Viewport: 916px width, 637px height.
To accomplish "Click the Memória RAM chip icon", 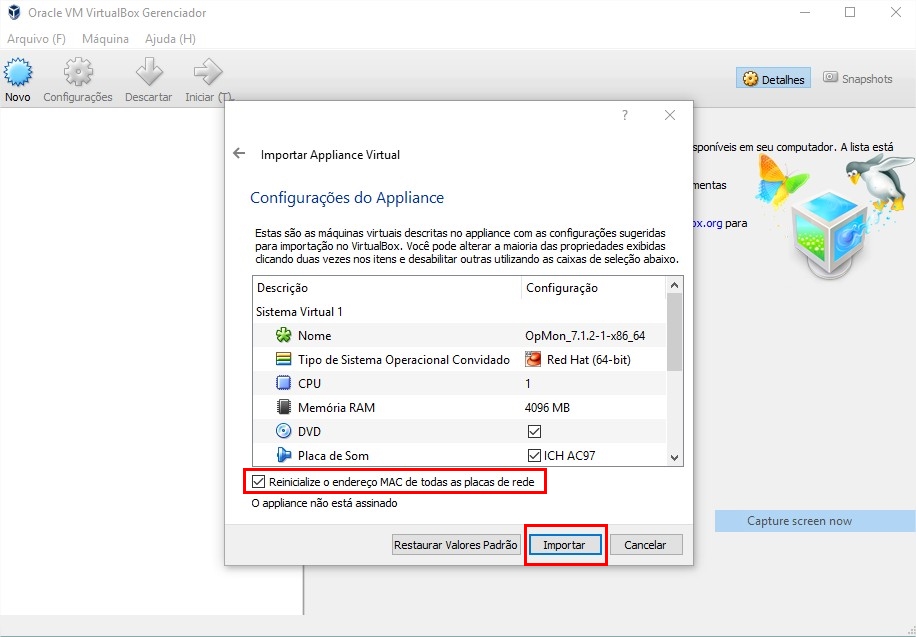I will click(x=283, y=408).
